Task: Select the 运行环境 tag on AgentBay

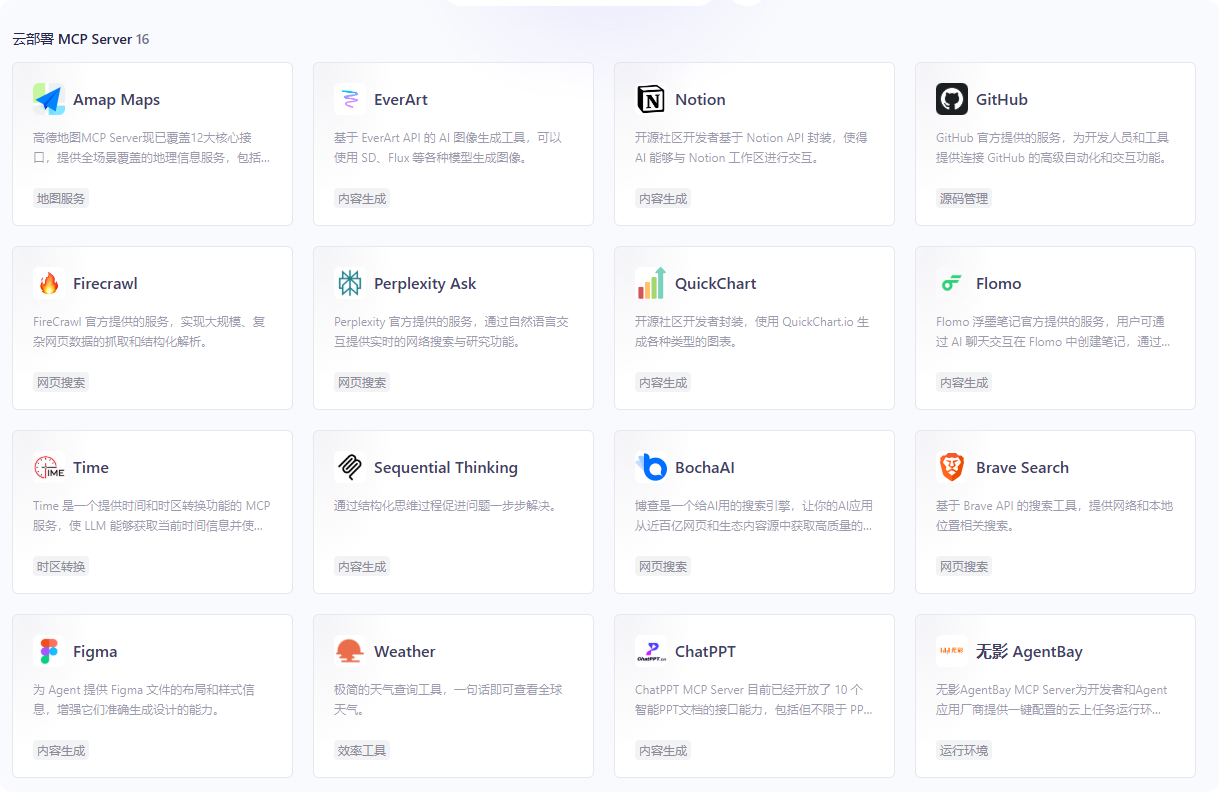Action: point(964,750)
